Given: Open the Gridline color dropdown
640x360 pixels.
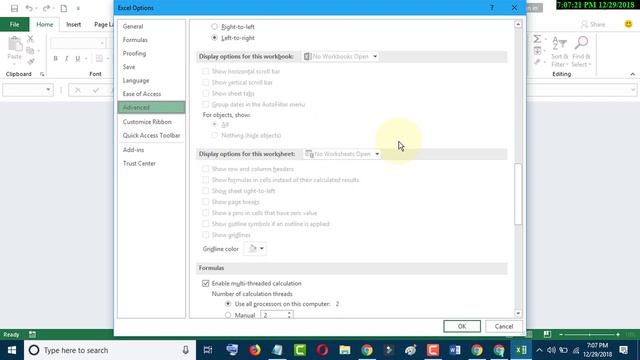Looking at the screenshot, I should click(255, 249).
